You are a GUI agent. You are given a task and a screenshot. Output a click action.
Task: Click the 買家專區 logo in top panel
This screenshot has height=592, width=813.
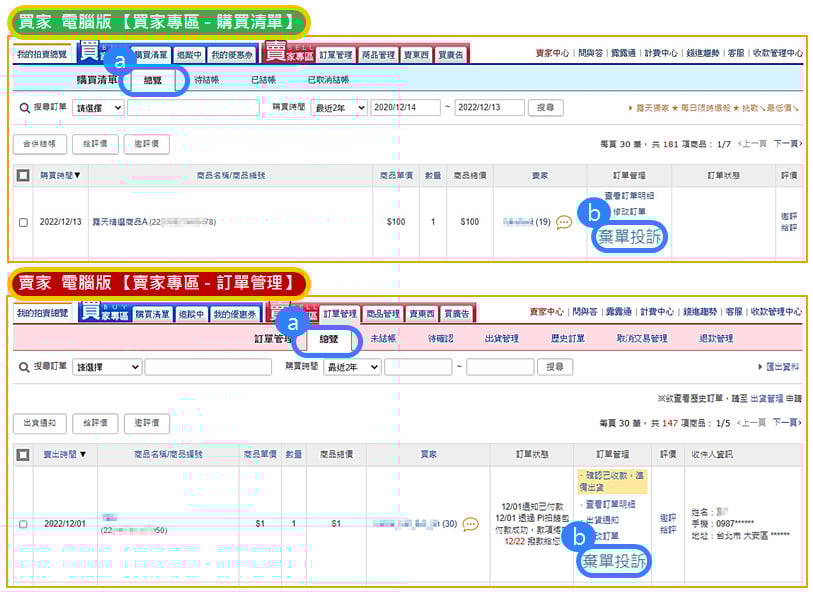(x=104, y=53)
